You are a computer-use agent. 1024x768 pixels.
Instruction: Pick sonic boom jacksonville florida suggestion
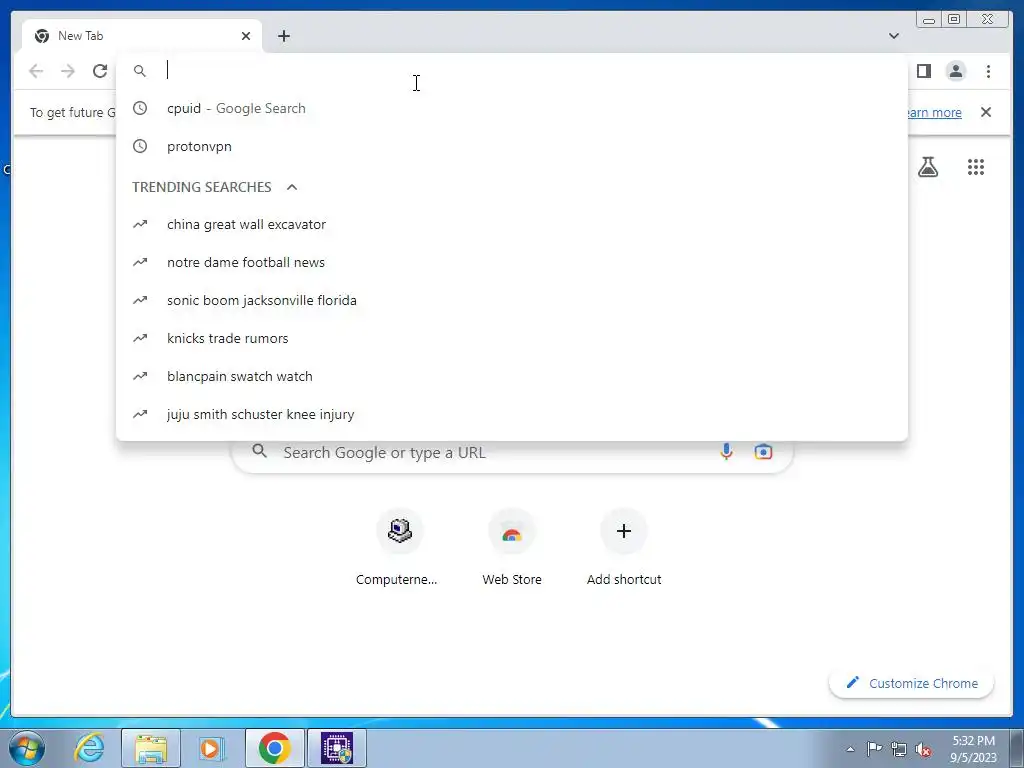click(511, 300)
